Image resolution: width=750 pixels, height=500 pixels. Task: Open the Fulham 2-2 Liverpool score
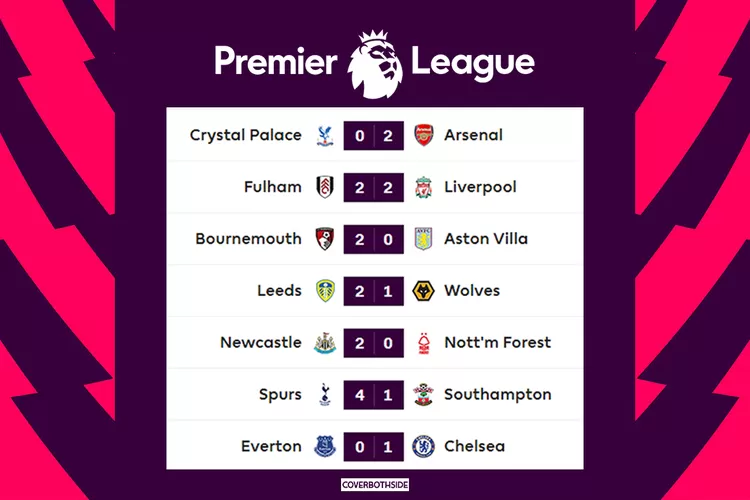374,187
